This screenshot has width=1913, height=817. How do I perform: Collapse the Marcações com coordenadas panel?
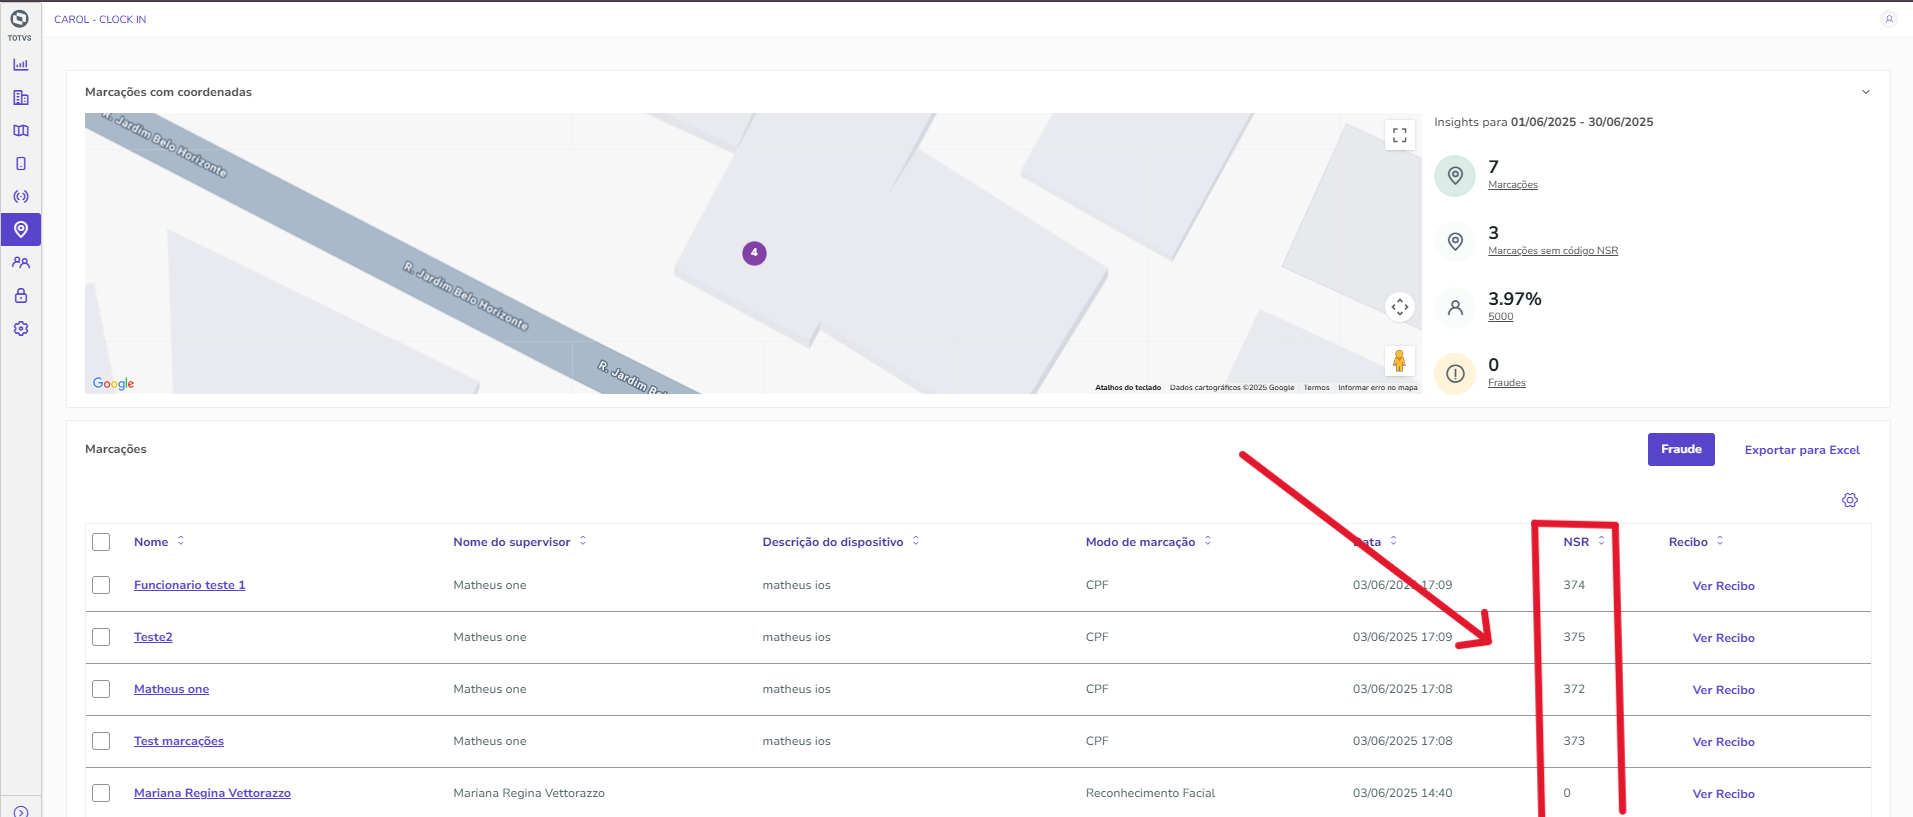pyautogui.click(x=1865, y=92)
